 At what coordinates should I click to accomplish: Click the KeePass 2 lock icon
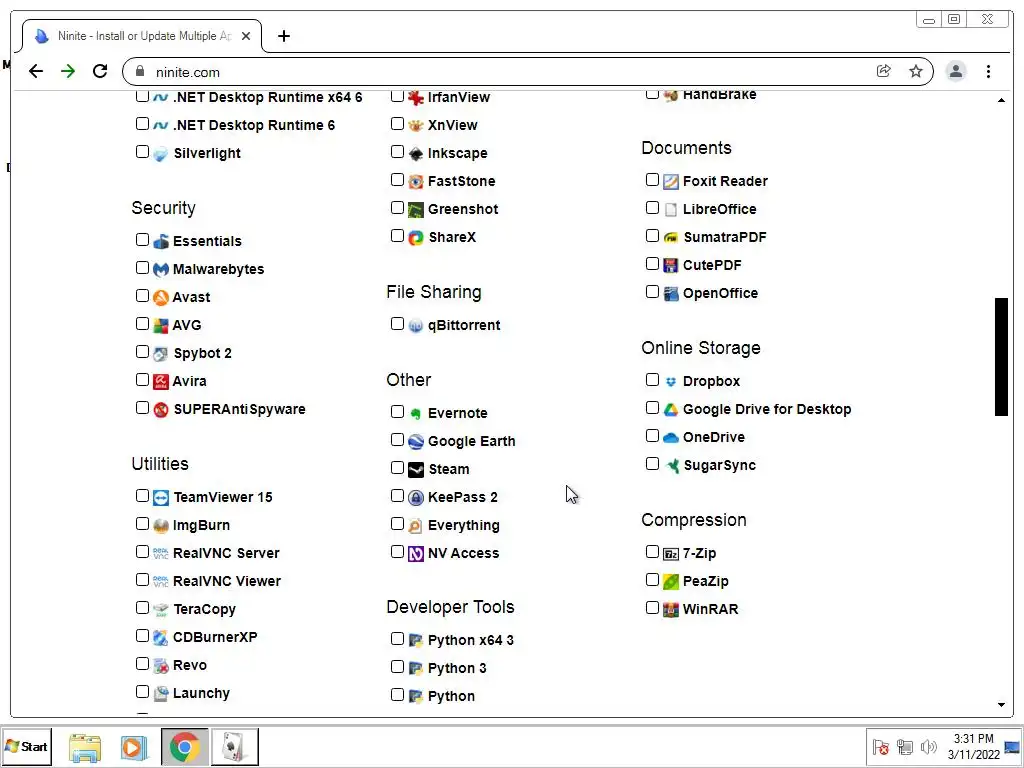416,498
